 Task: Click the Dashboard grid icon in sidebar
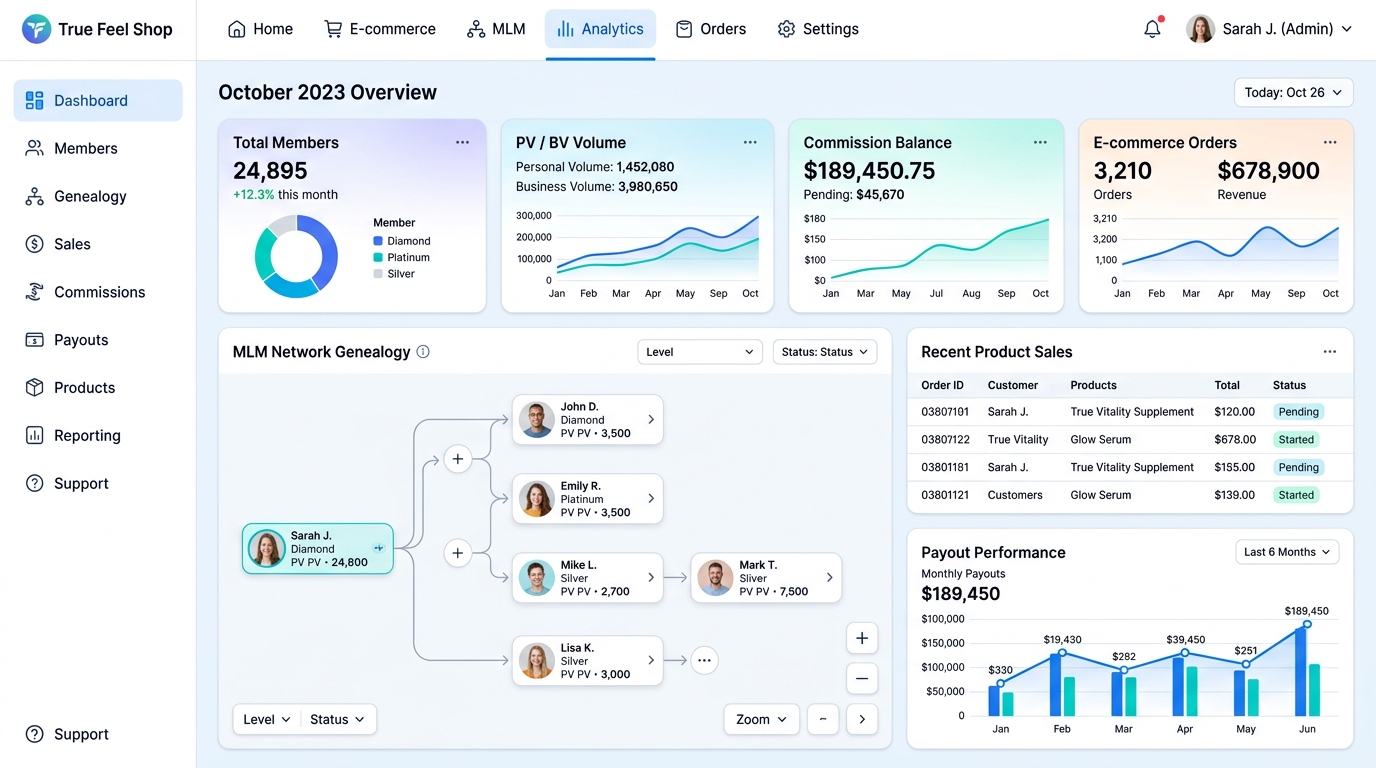click(x=35, y=100)
